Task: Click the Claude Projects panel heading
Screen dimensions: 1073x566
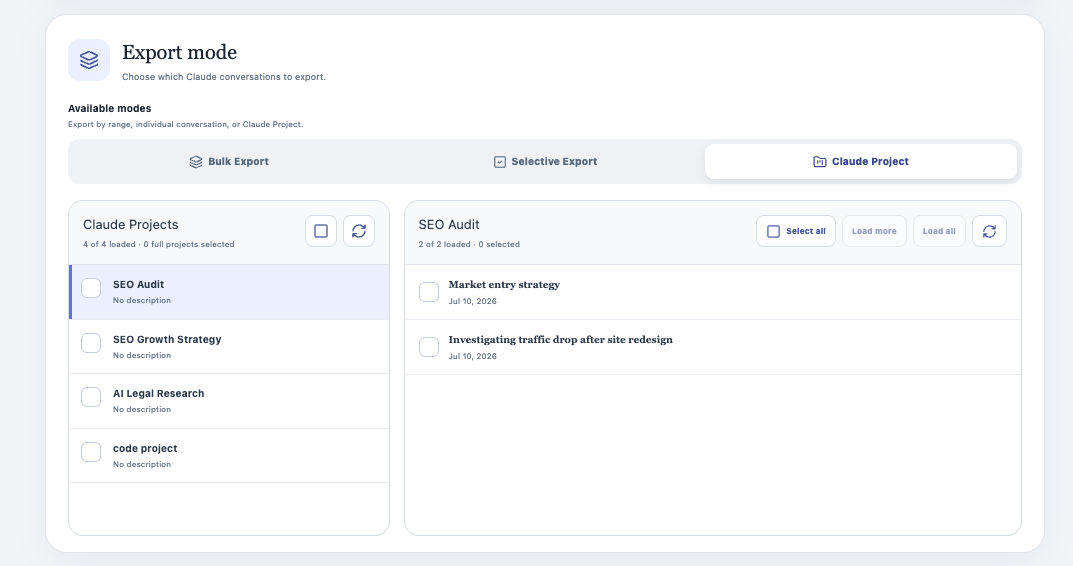Action: (x=131, y=224)
